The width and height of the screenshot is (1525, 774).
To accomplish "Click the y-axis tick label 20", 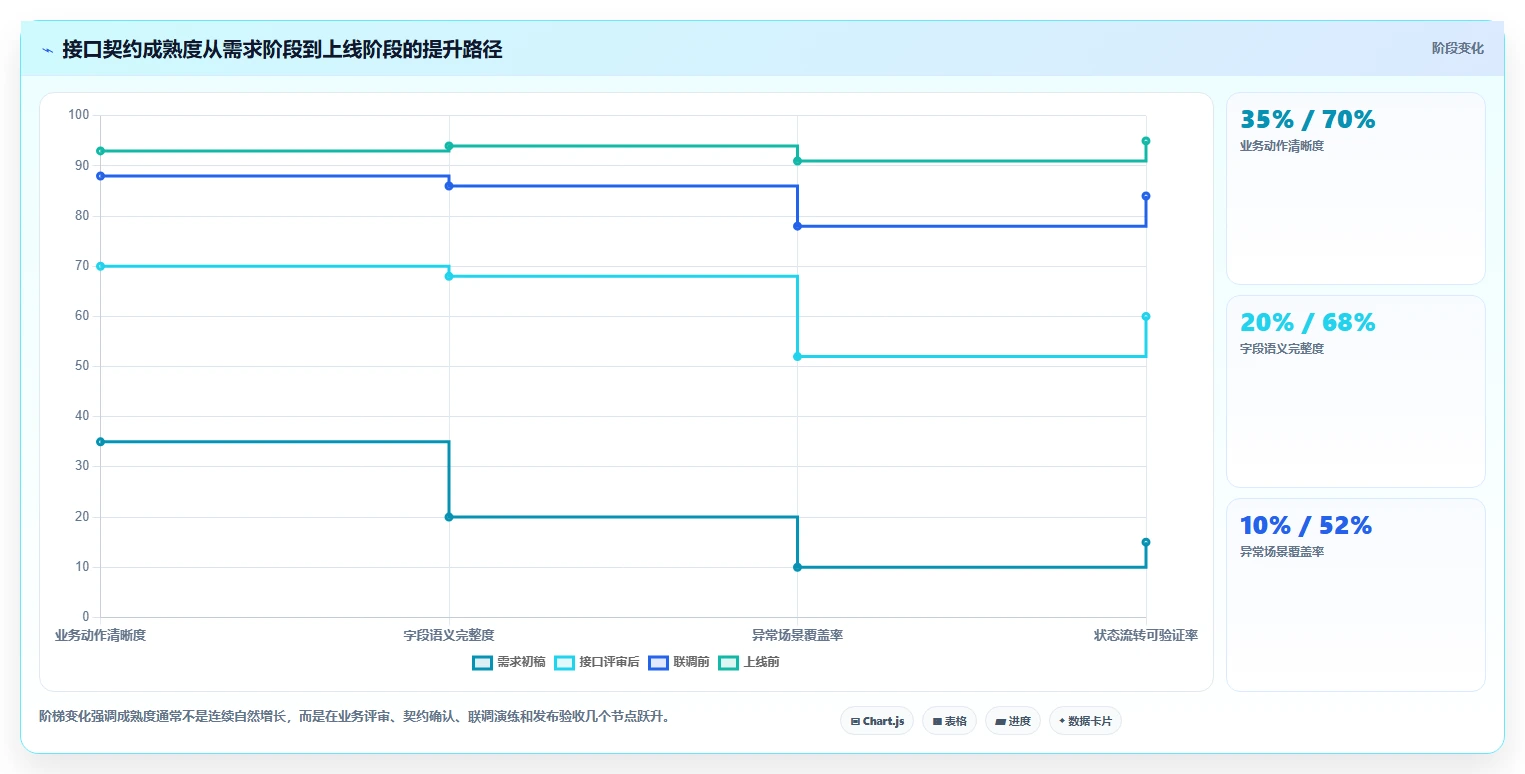I will click(x=82, y=517).
